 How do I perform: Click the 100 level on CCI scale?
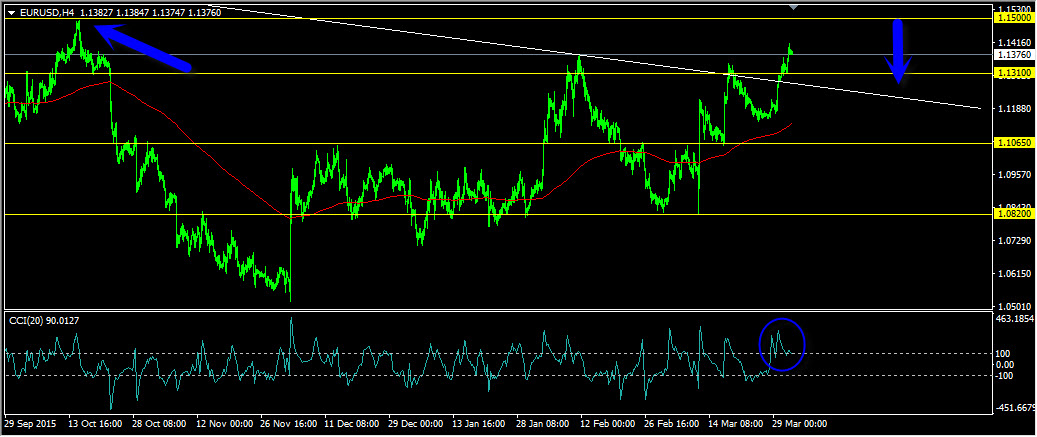coord(1005,354)
